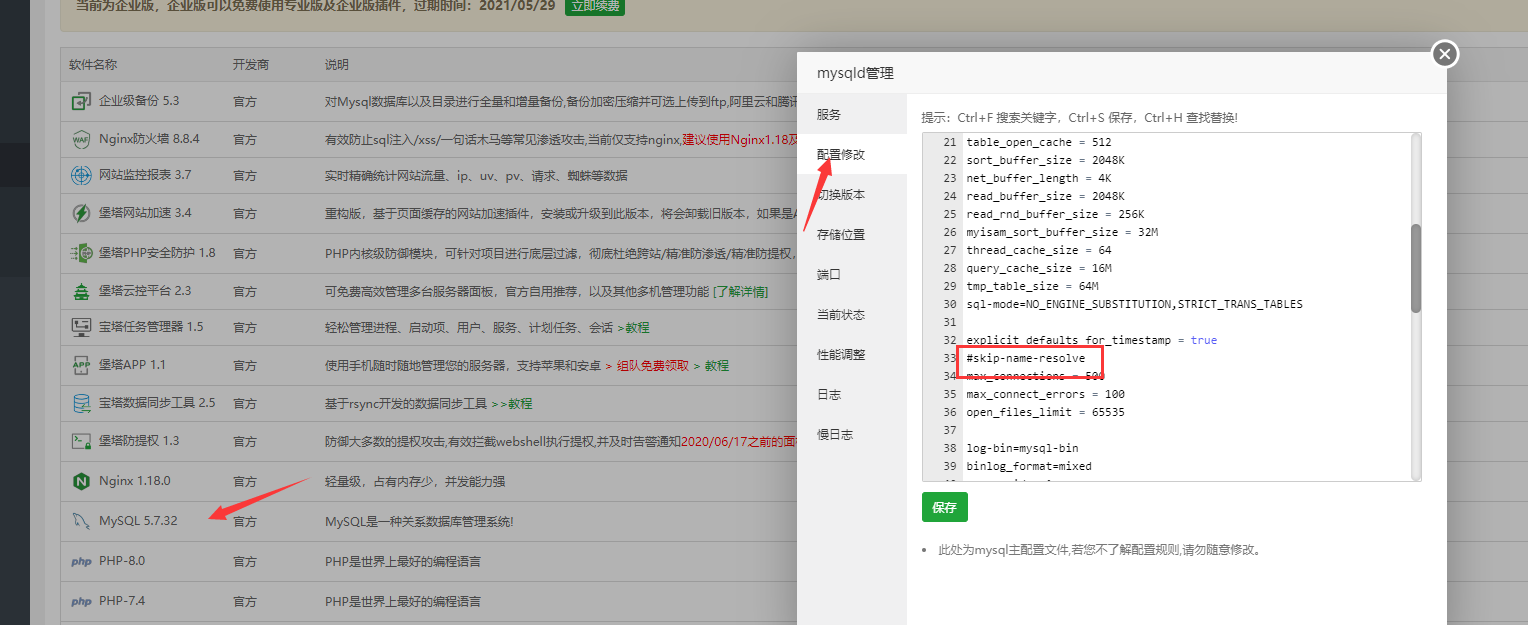Show the 当前状态 tab
Viewport: 1528px width, 625px height.
click(852, 314)
